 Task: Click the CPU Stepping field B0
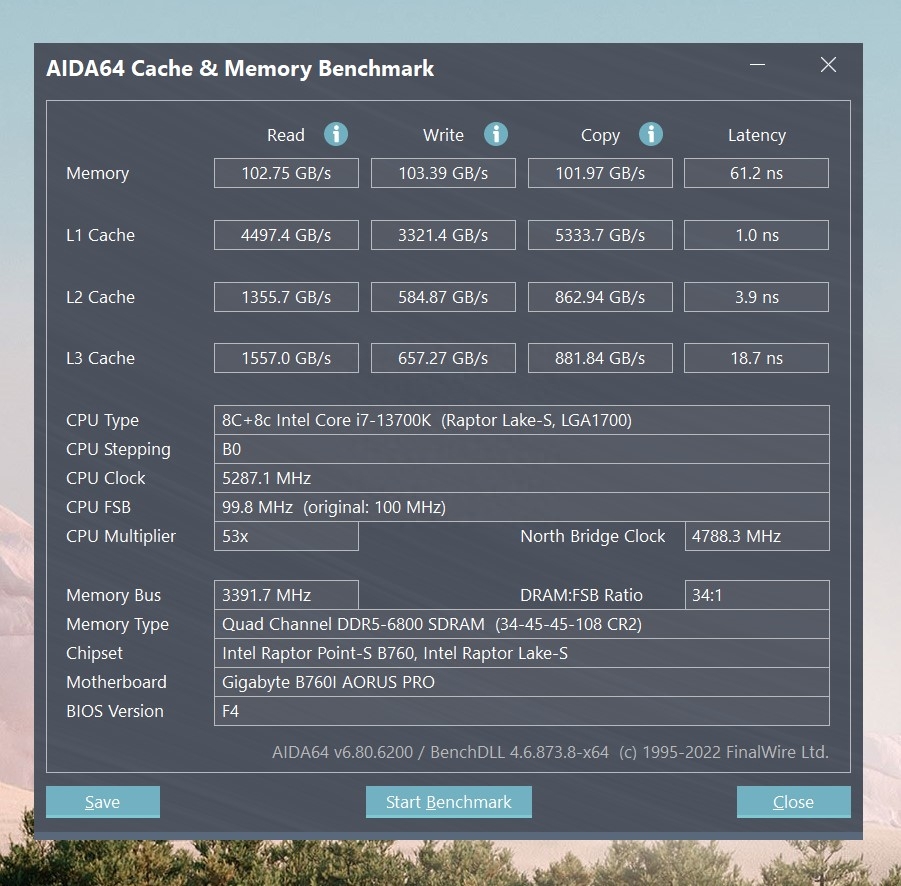click(522, 449)
